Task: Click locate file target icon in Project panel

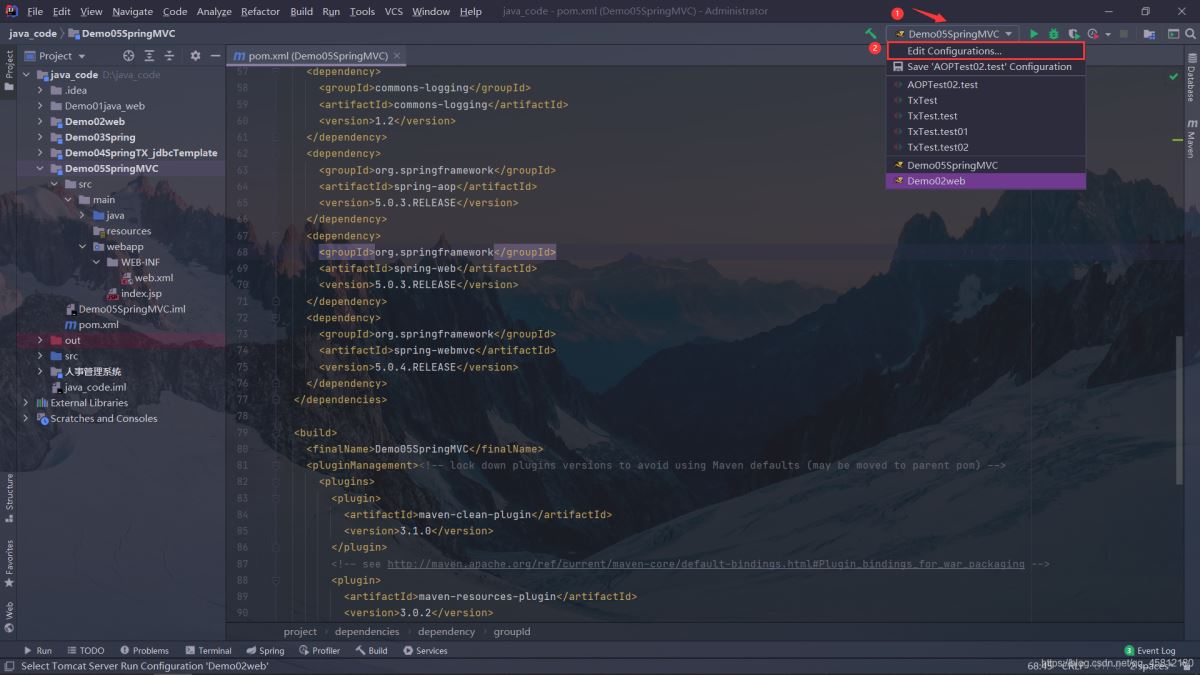Action: [128, 56]
